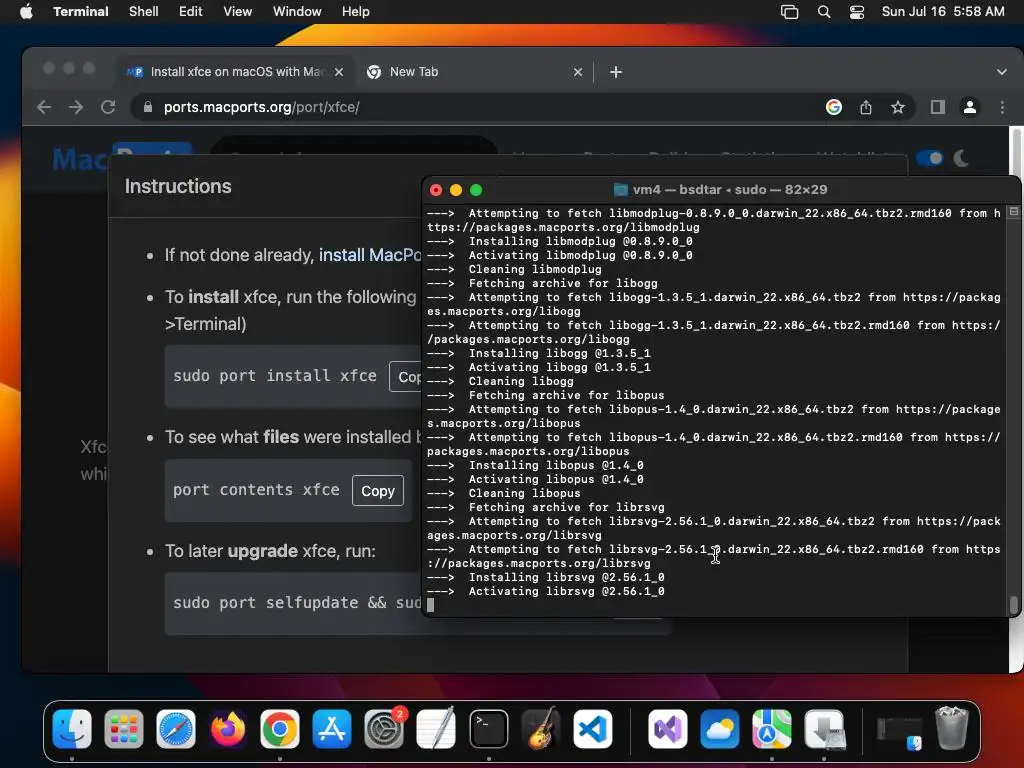The width and height of the screenshot is (1024, 768).
Task: Switch to Install xfce on macOS tab
Action: point(236,72)
